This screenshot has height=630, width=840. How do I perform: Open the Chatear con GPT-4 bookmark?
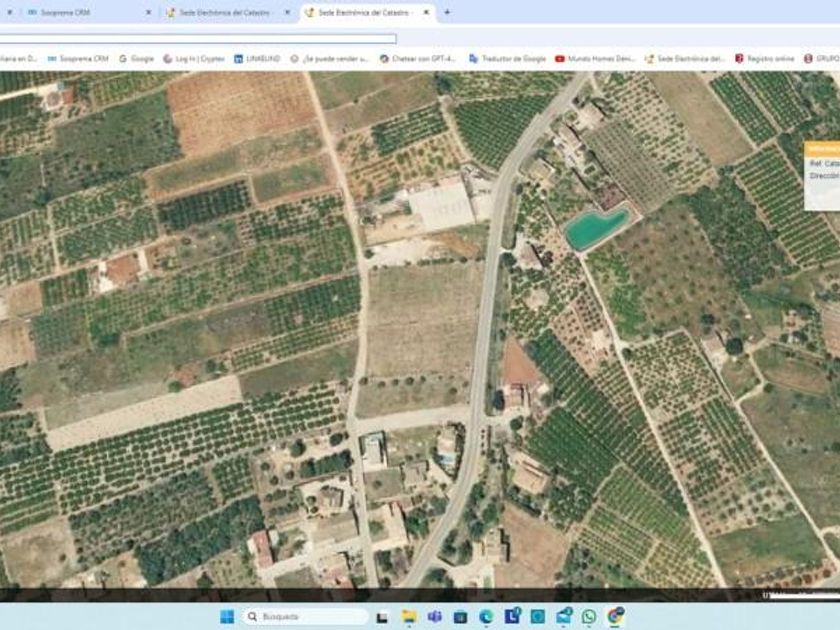tap(417, 59)
